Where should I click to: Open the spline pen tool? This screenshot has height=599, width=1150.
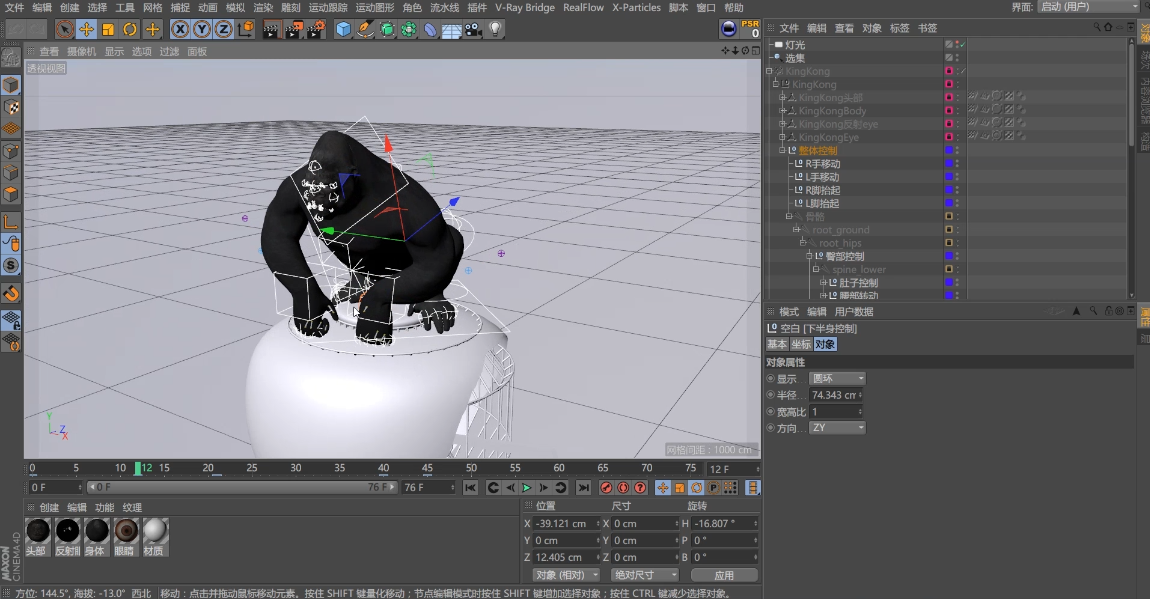365,29
